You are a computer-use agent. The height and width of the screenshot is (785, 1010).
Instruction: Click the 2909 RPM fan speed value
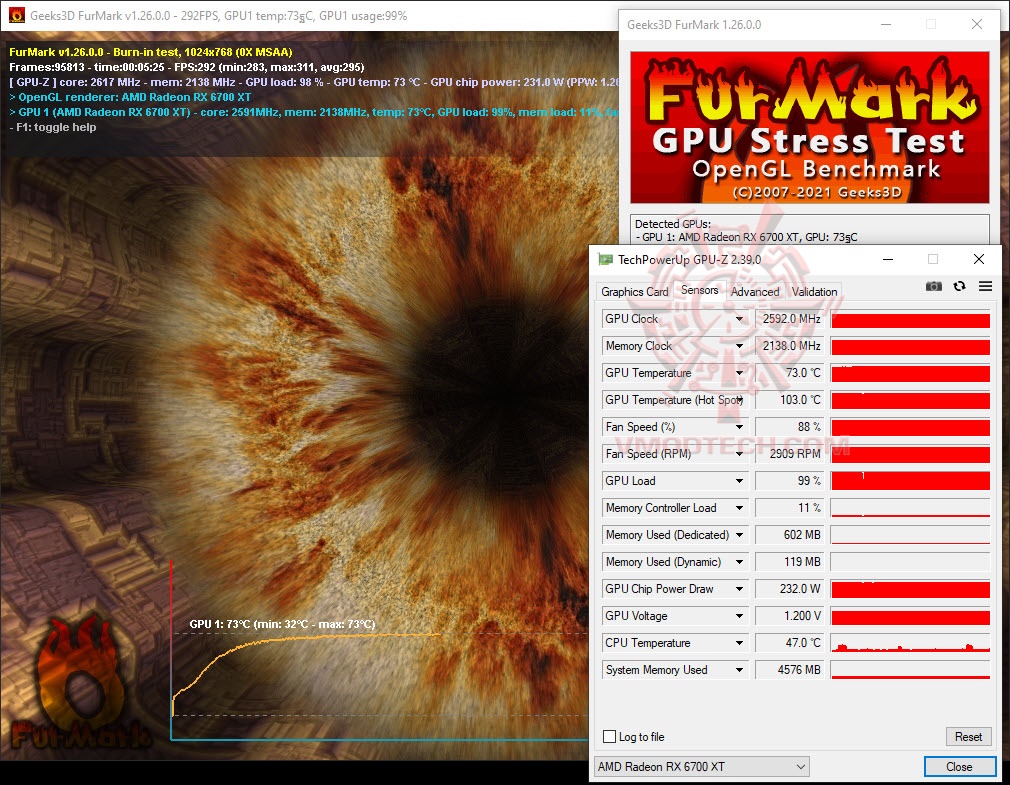coord(789,454)
